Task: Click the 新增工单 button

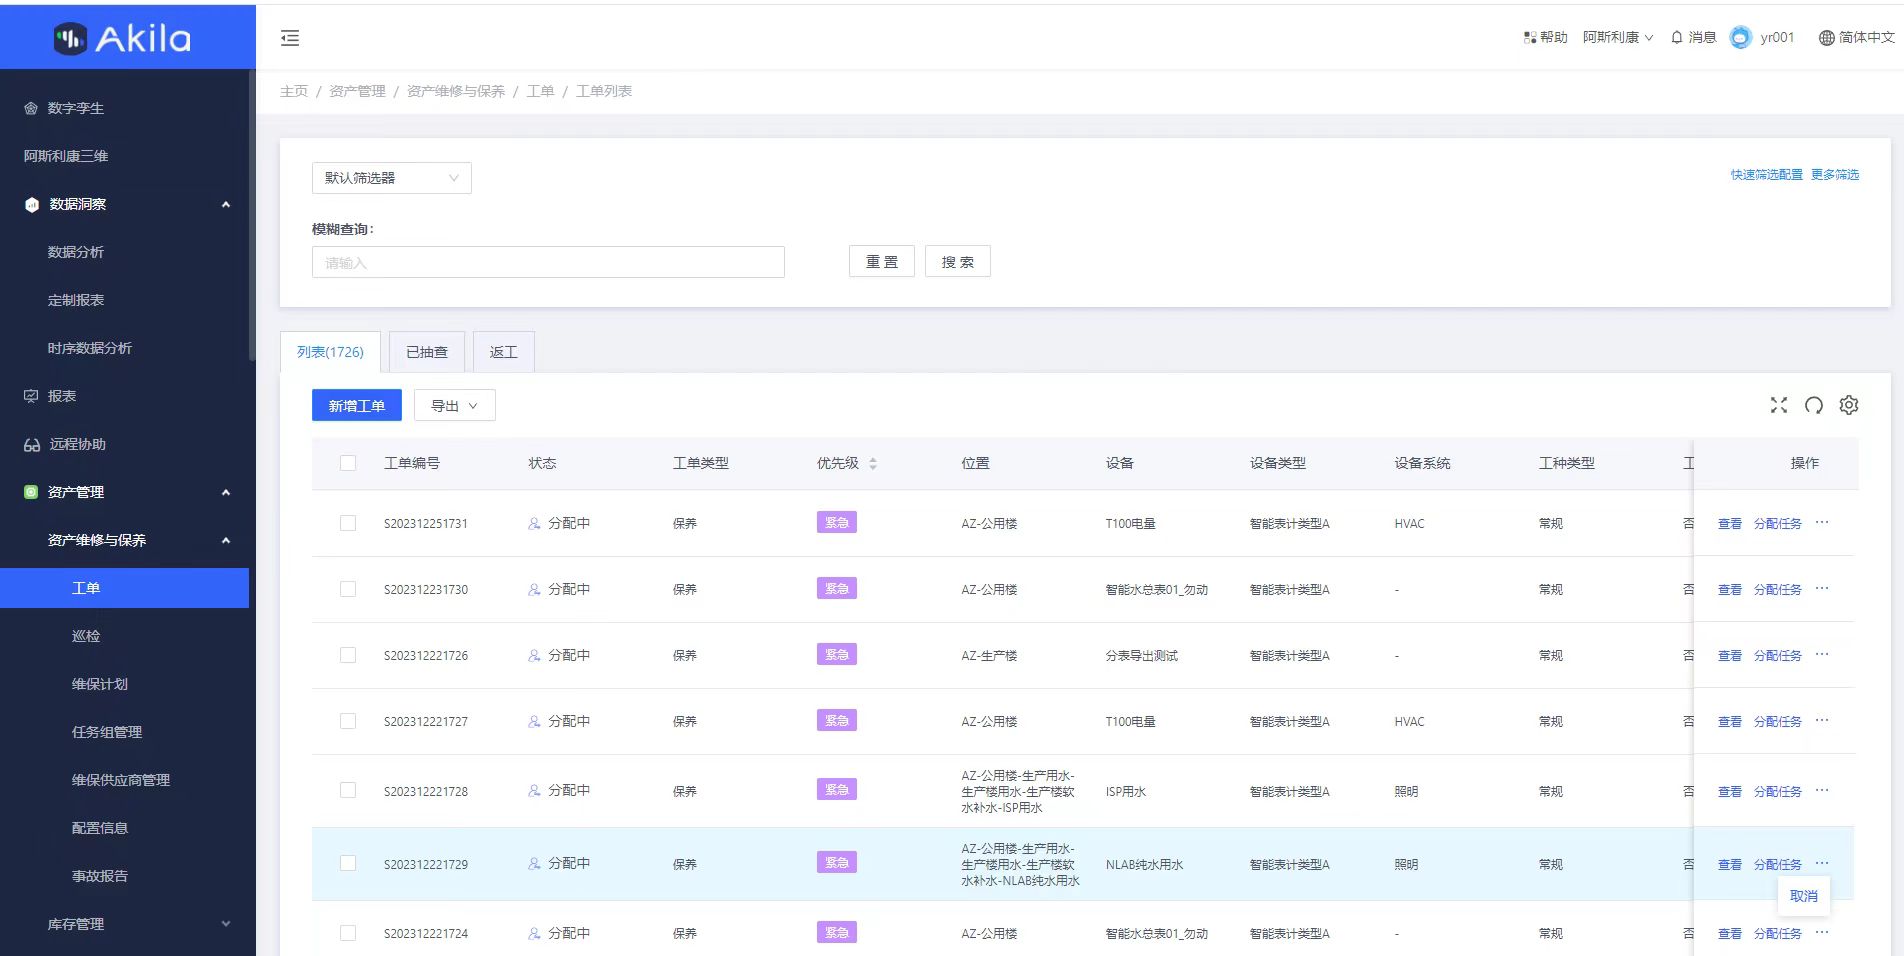Action: (x=357, y=405)
